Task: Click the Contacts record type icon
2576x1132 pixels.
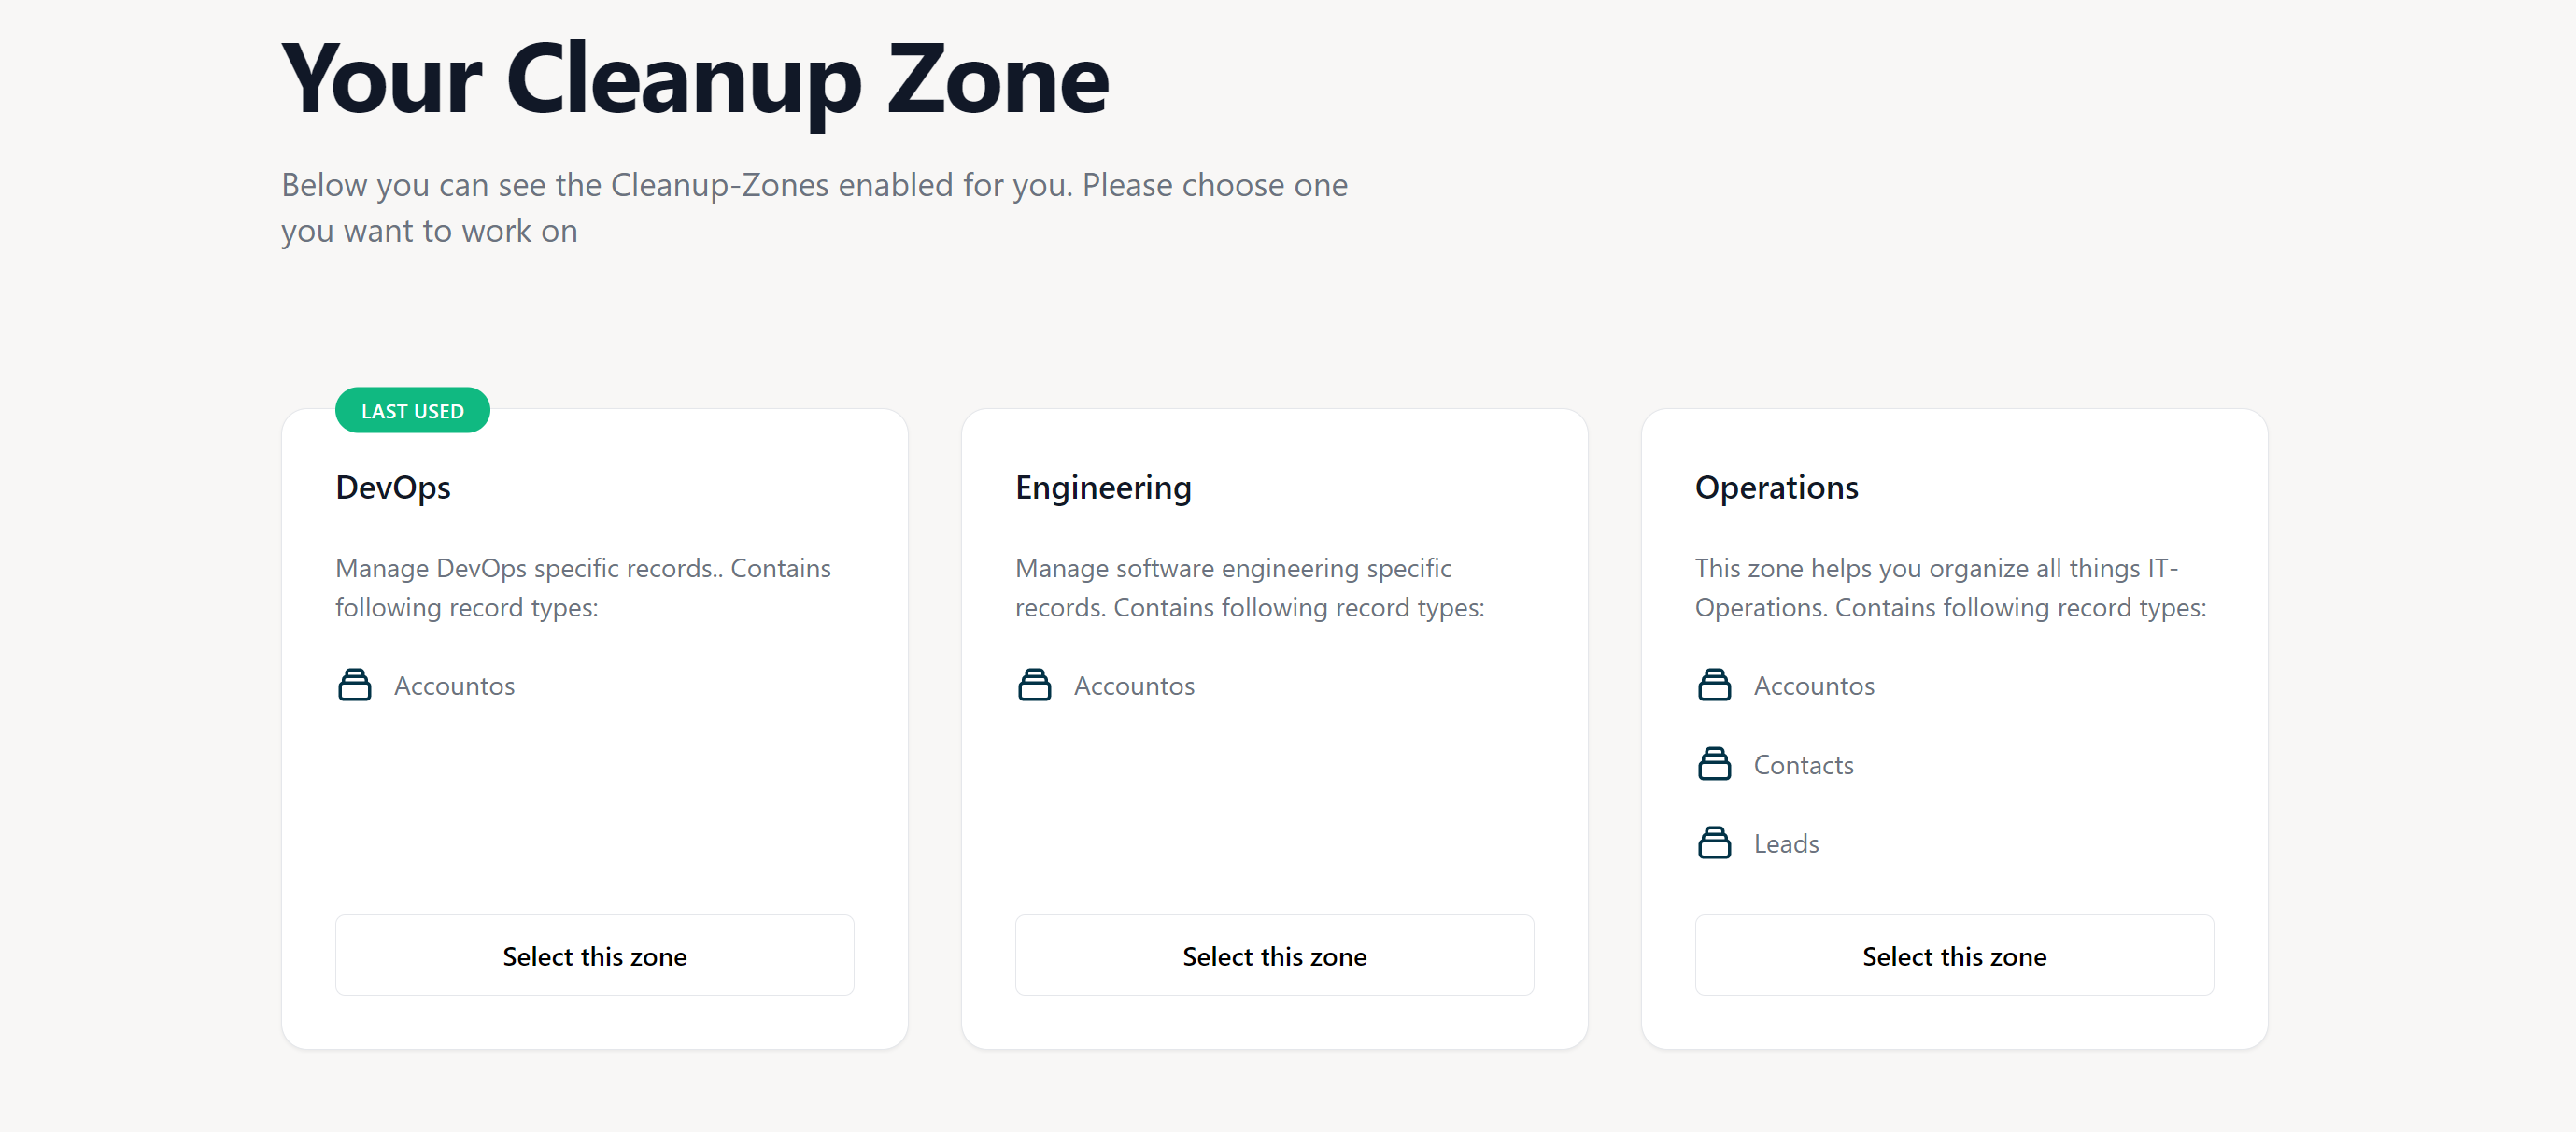Action: click(1714, 764)
